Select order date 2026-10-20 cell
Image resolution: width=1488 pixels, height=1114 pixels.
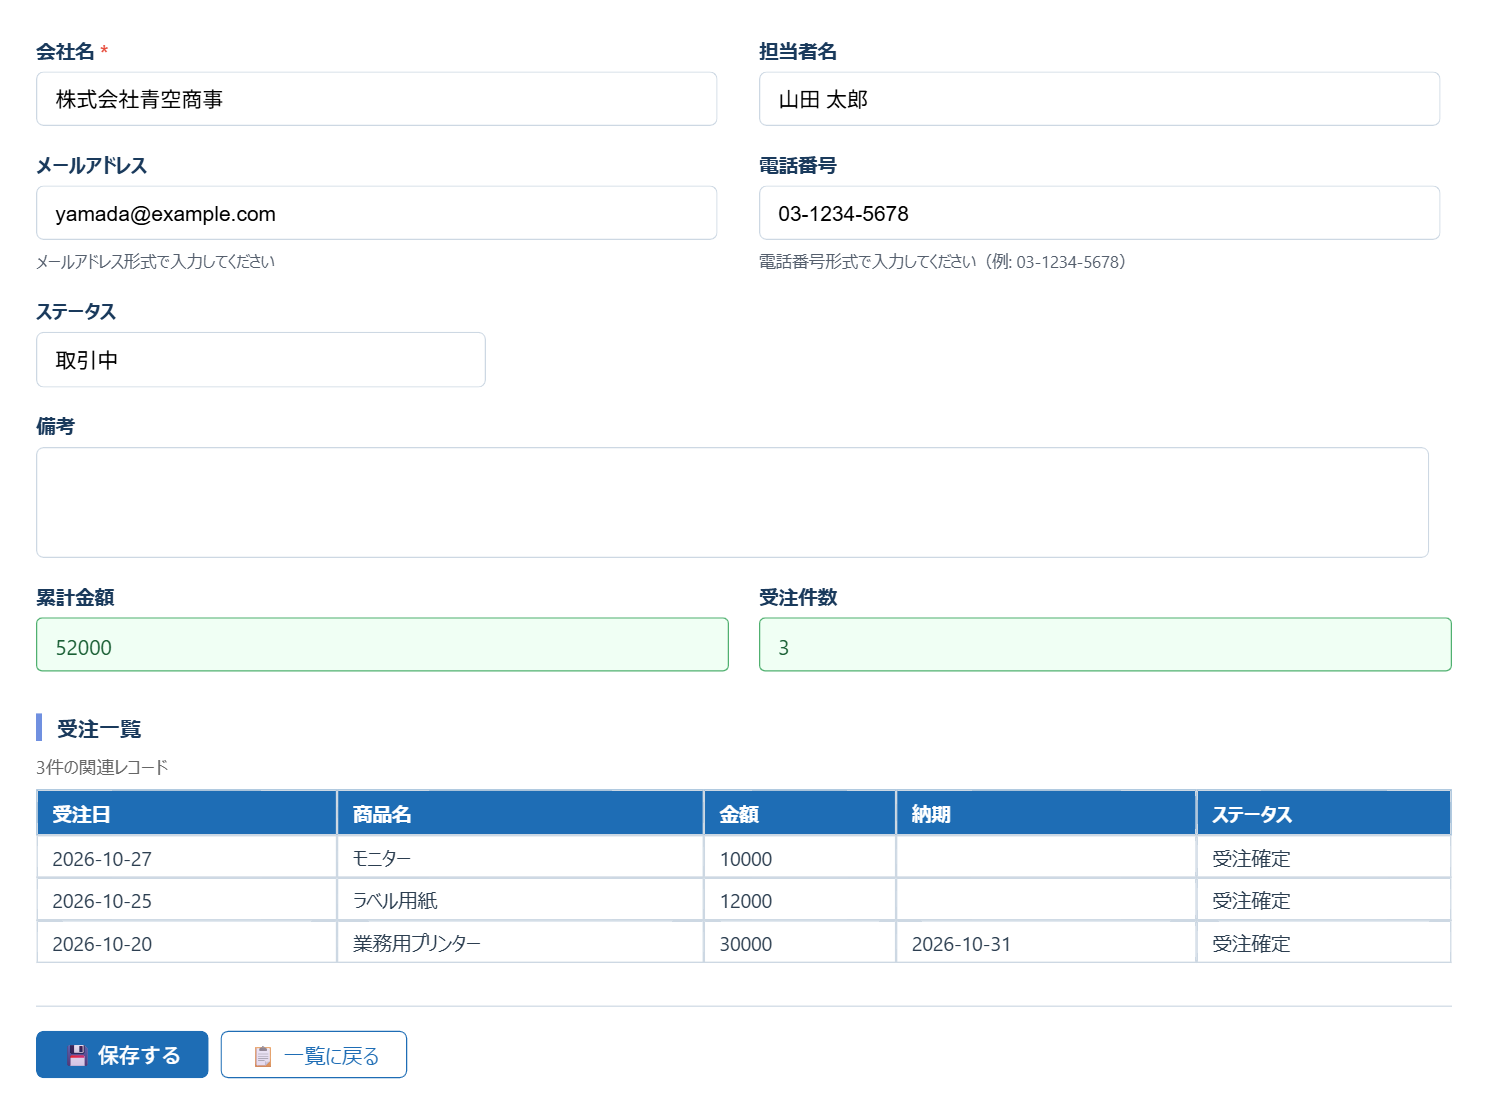coord(187,943)
